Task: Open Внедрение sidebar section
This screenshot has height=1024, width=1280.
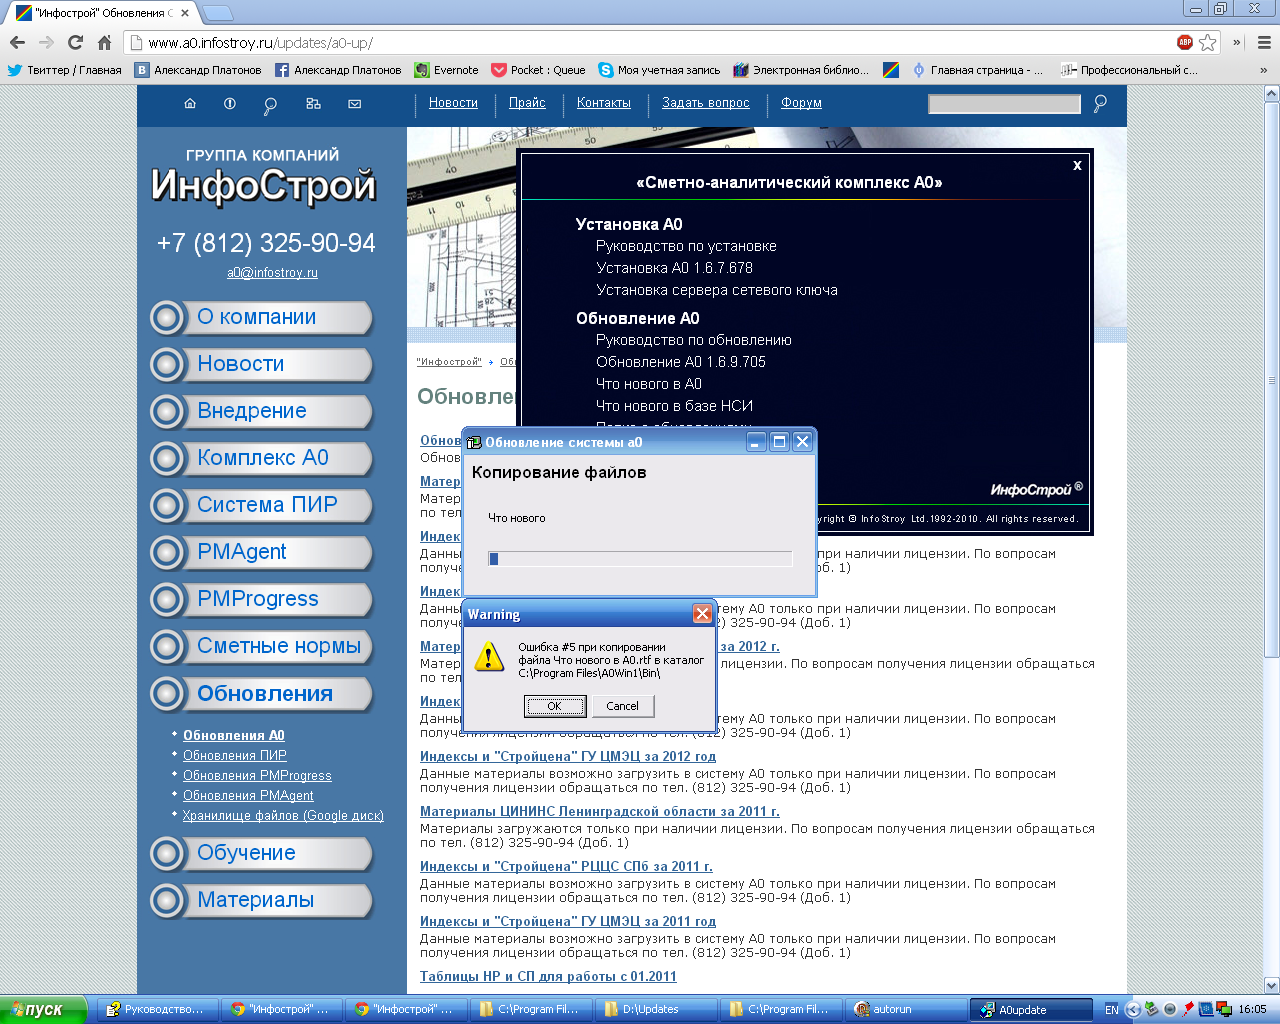Action: pyautogui.click(x=262, y=411)
